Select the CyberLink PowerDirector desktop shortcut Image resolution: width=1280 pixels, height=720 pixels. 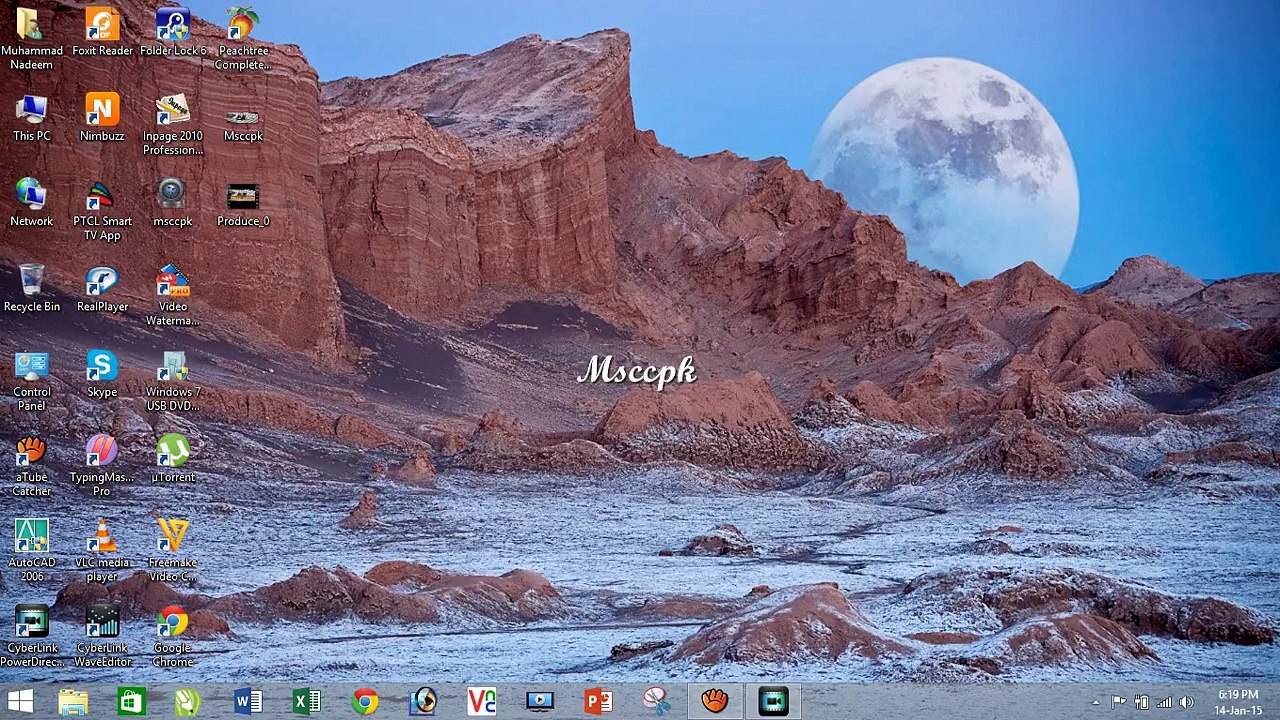pos(31,636)
